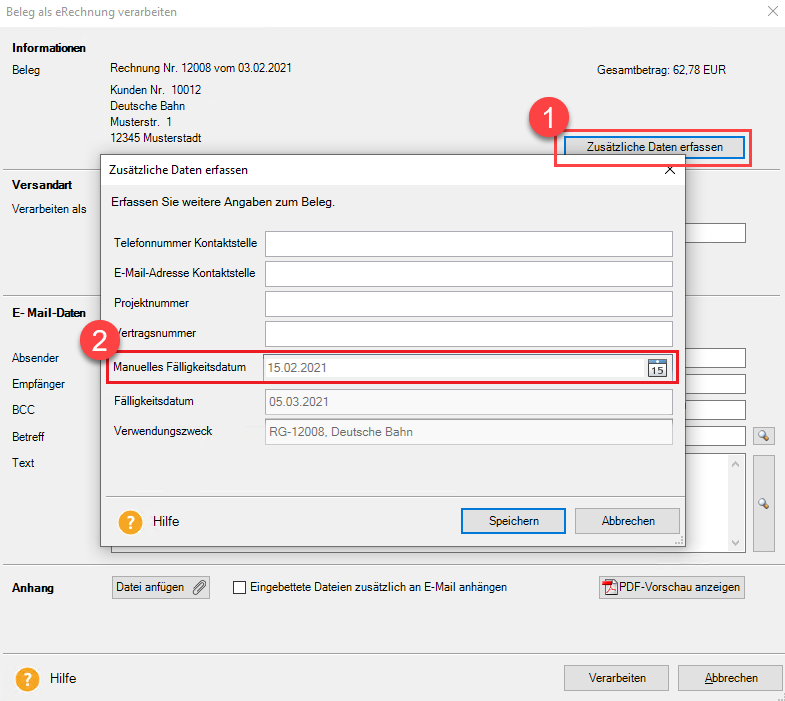Viewport: 785px width, 701px height.
Task: Click the magnifier button beside Text area
Action: (x=763, y=503)
